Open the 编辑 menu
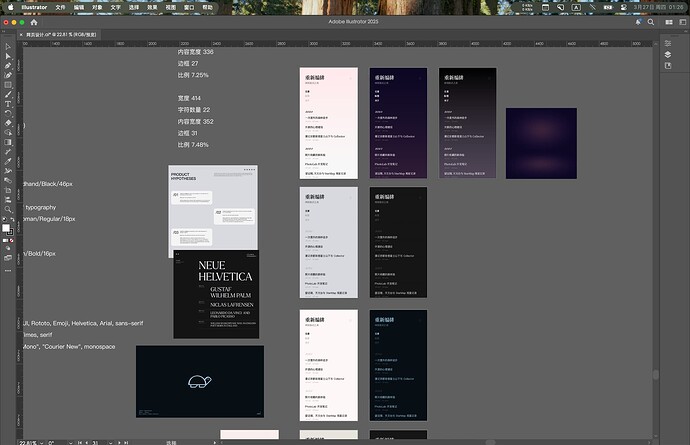The width and height of the screenshot is (690, 445). [79, 7]
